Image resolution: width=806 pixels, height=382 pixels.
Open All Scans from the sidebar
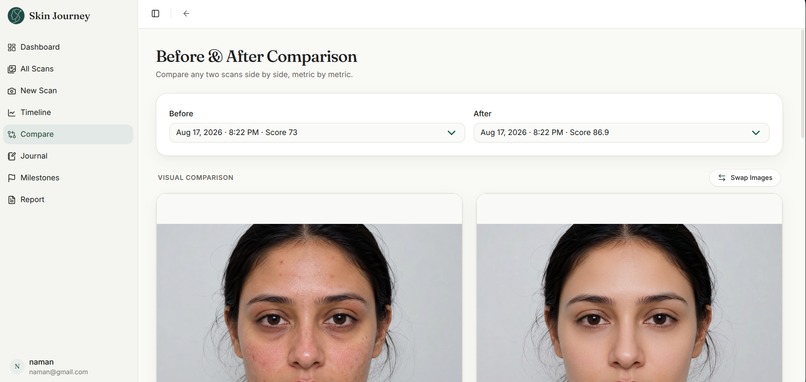pos(68,69)
